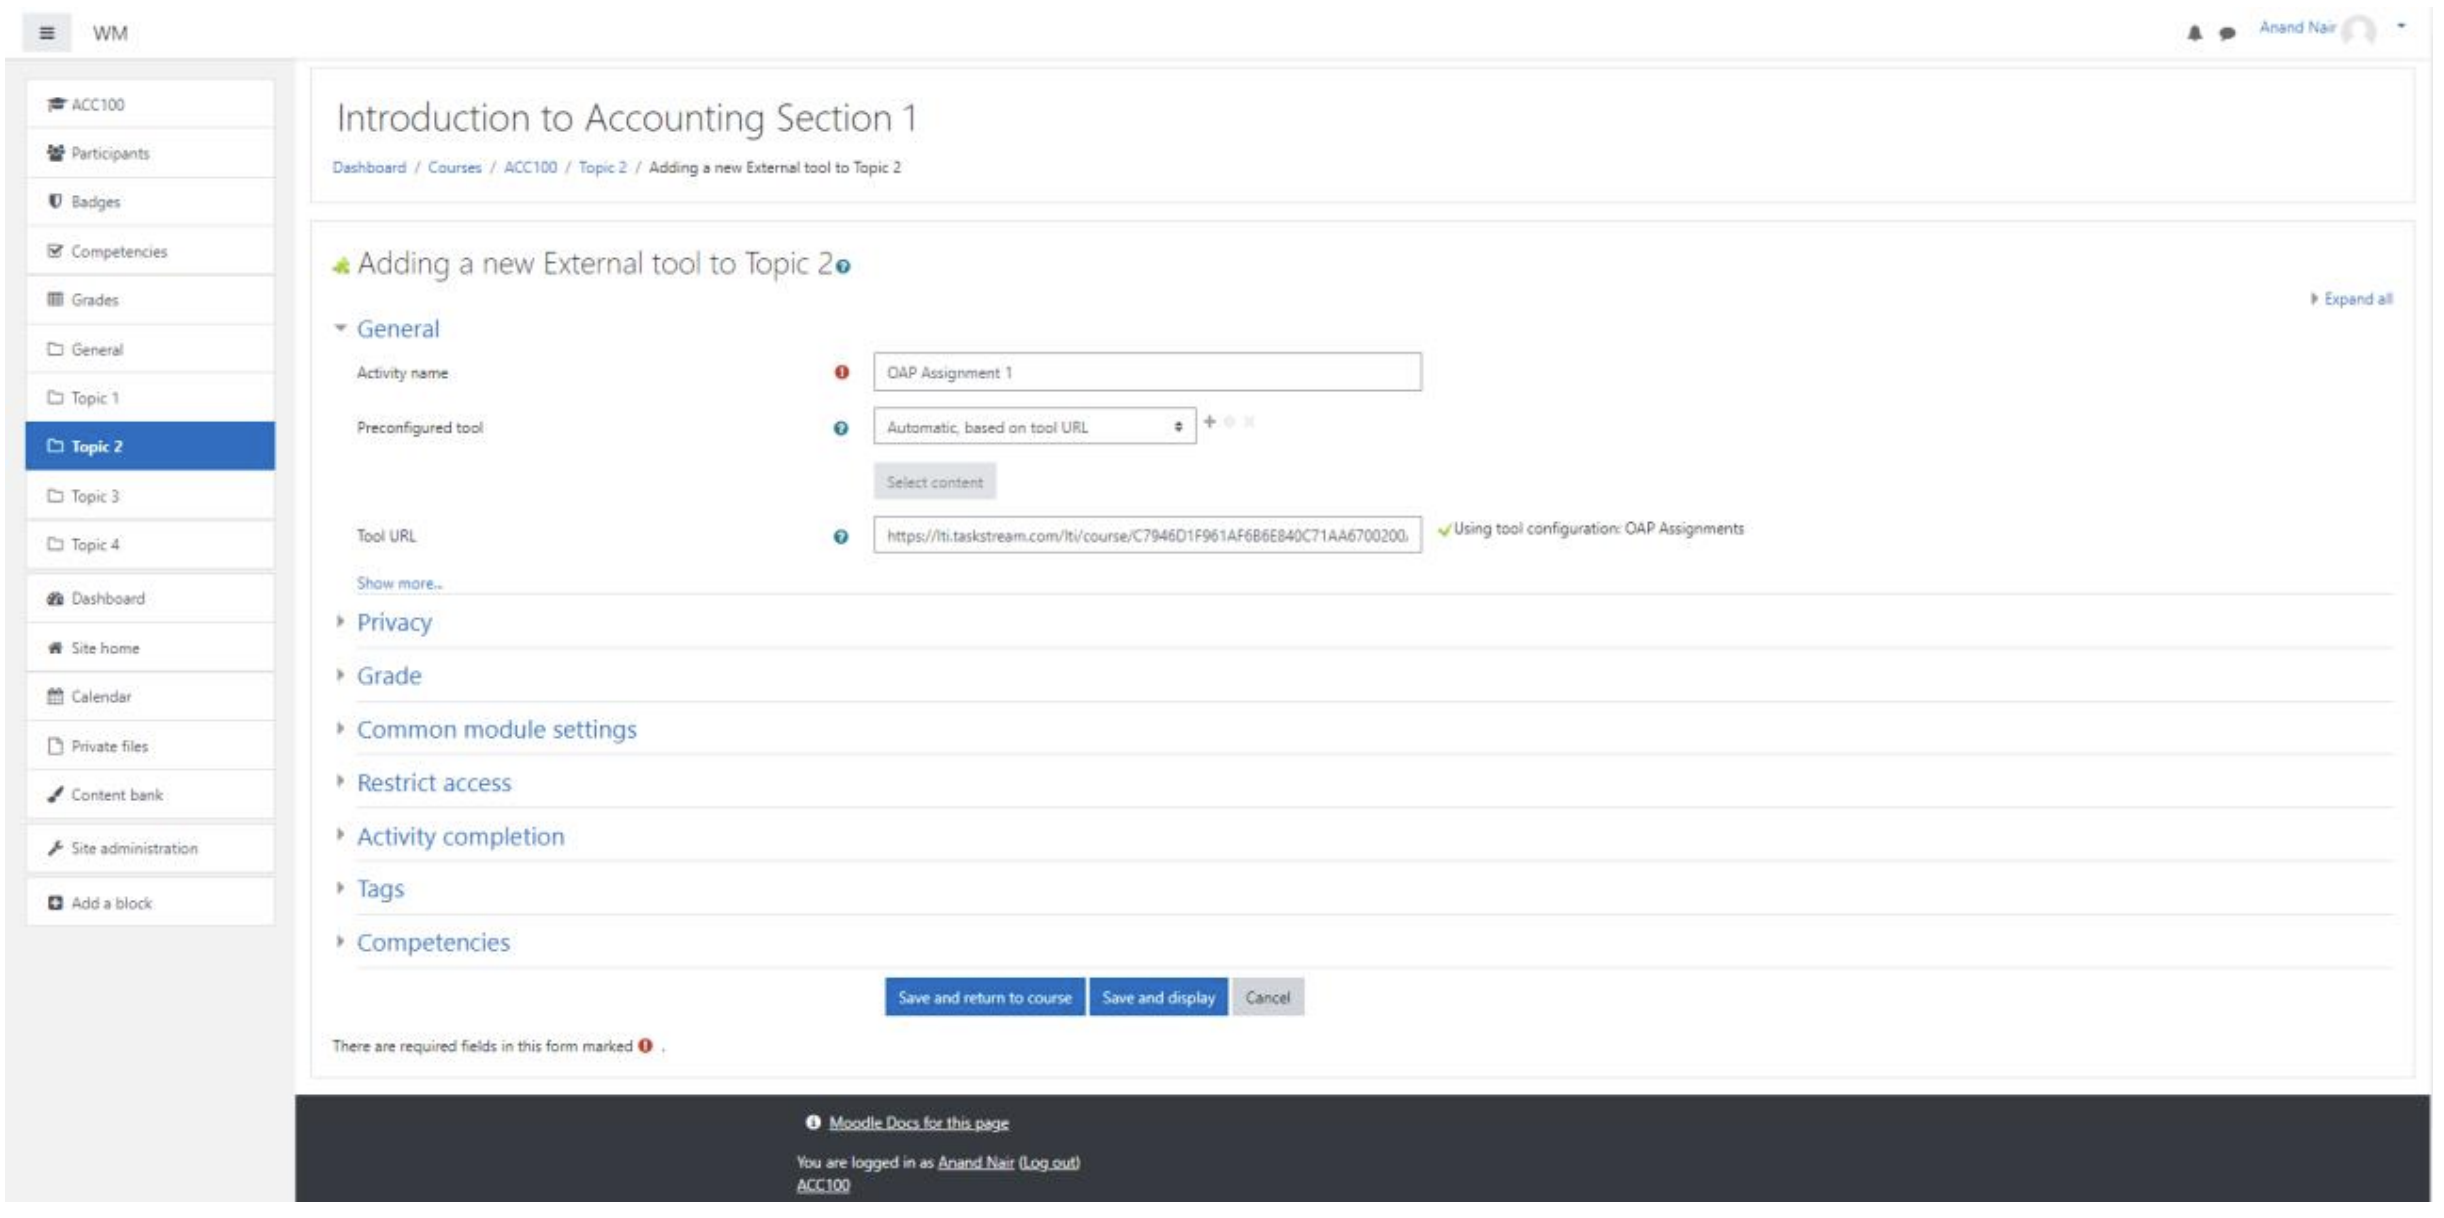Open the Preconfigured tool dropdown

click(x=1035, y=427)
